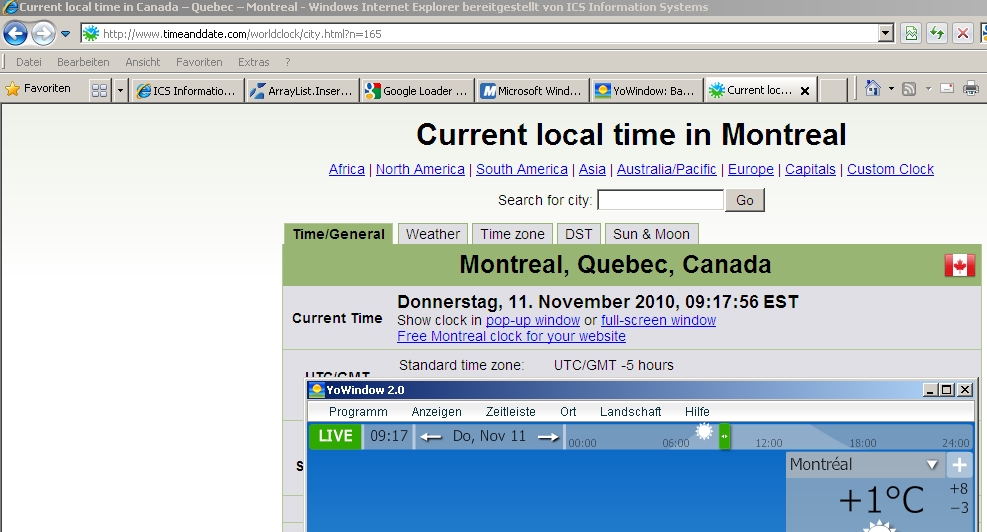Open the Capitals link
987x532 pixels.
coord(810,169)
